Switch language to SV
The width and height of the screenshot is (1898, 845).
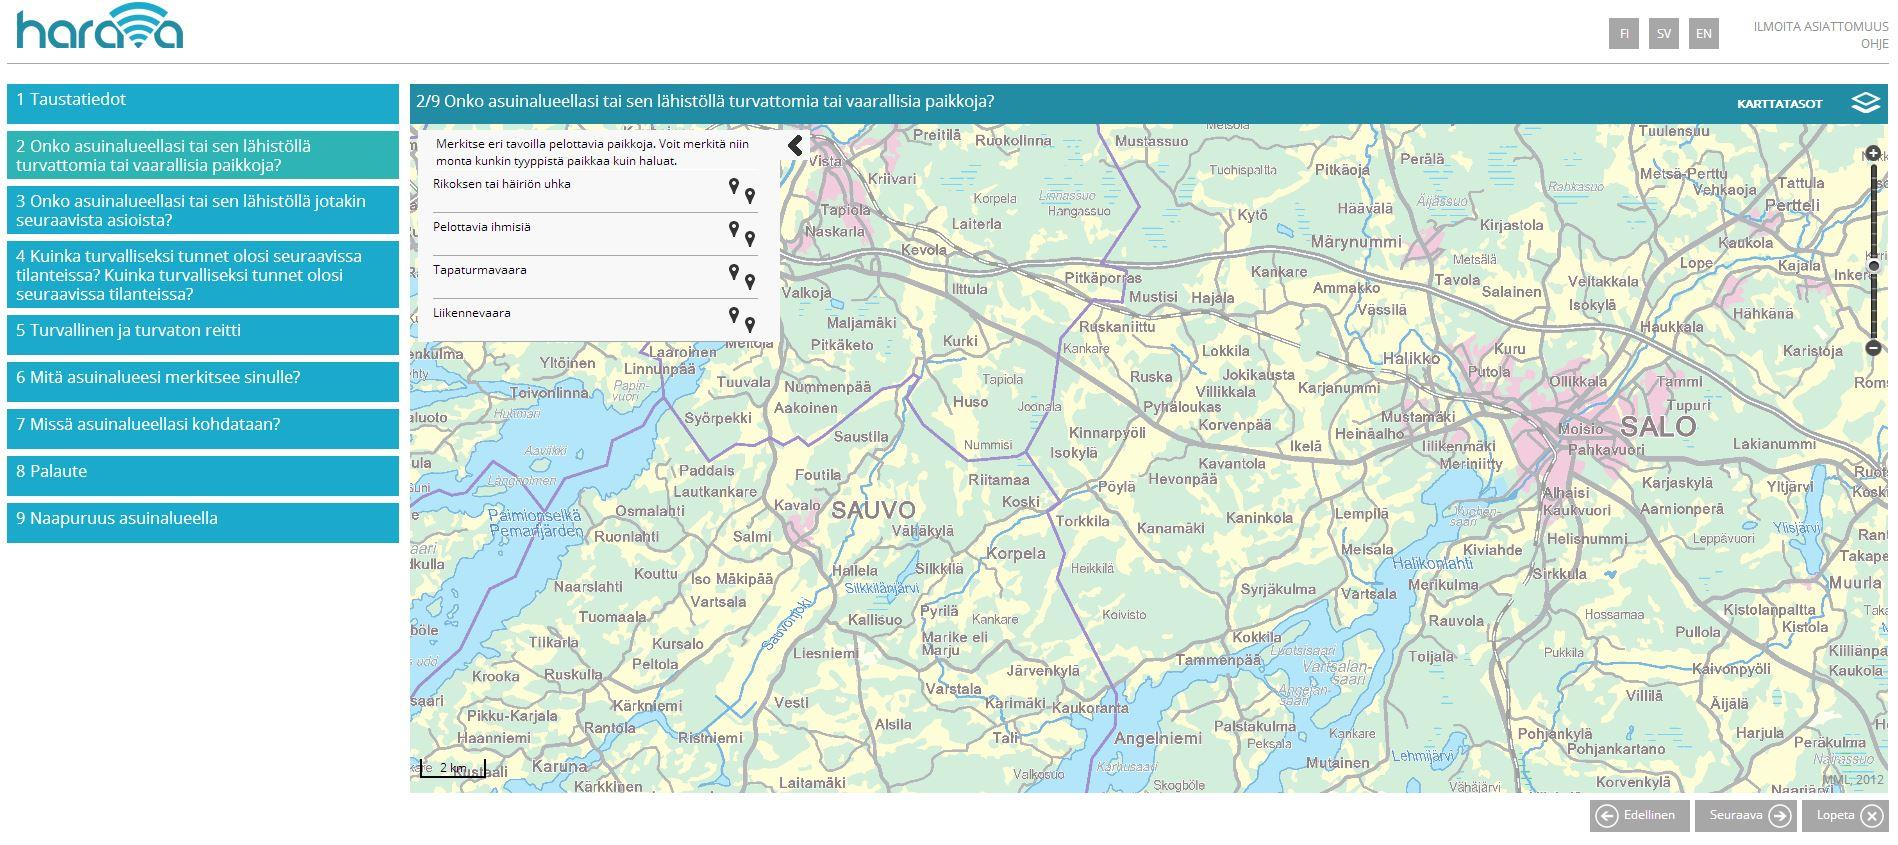[1664, 33]
